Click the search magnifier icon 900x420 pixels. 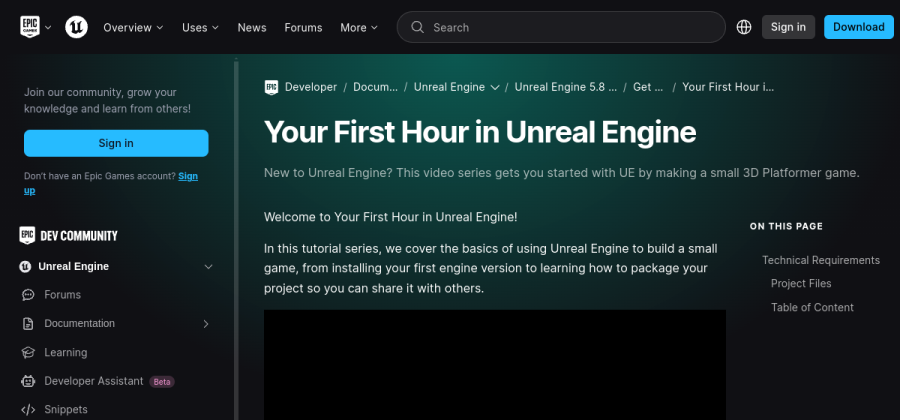pos(418,27)
